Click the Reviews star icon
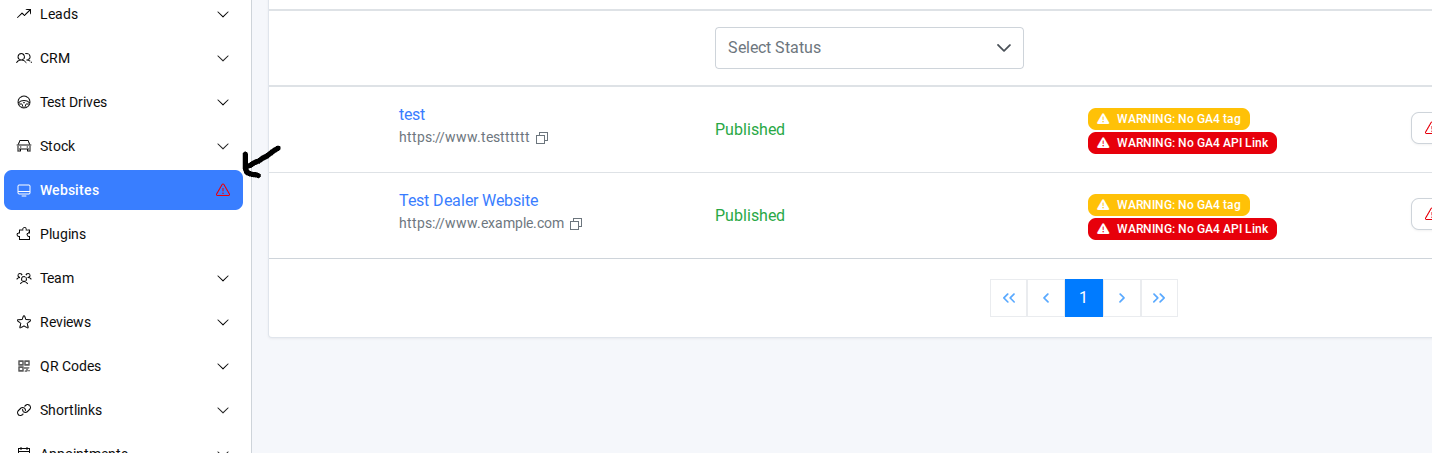Image resolution: width=1432 pixels, height=453 pixels. tap(24, 322)
